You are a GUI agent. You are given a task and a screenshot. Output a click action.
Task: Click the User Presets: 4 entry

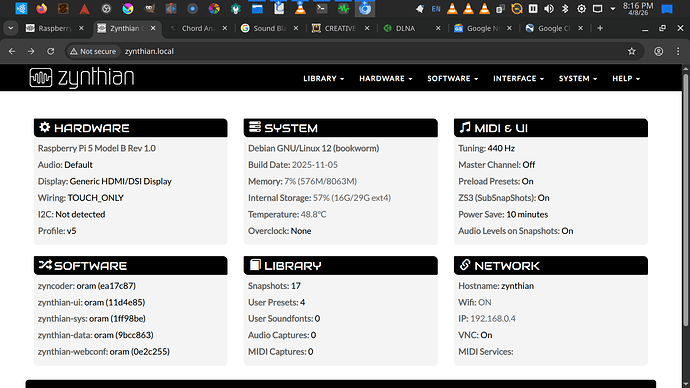point(276,302)
